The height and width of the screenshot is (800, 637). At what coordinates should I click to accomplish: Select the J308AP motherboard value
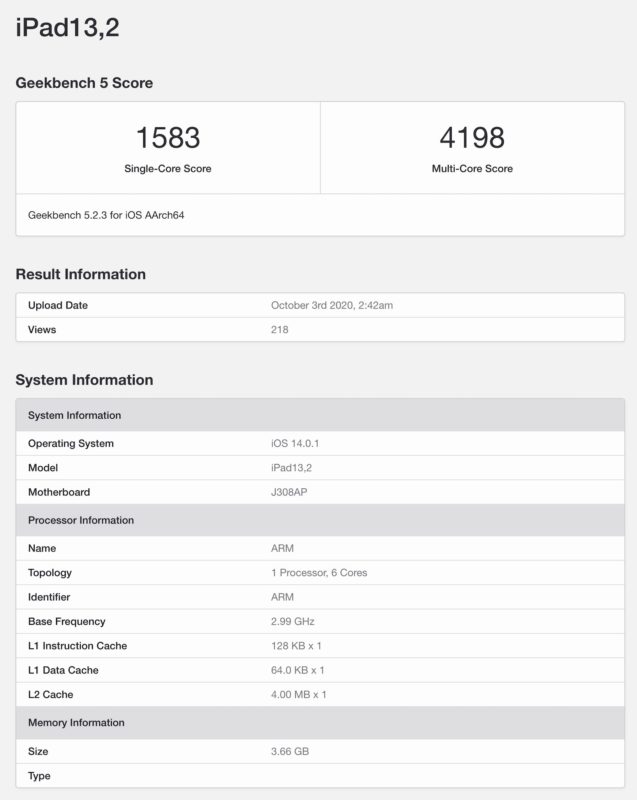click(x=289, y=492)
